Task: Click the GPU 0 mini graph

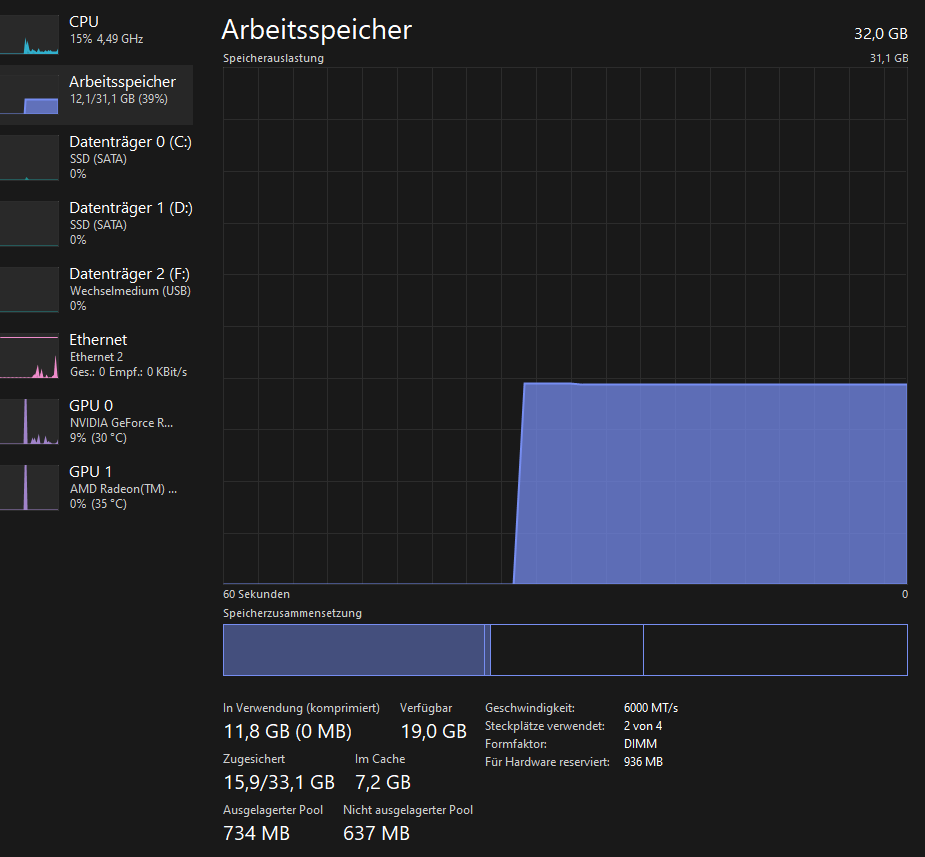Action: pyautogui.click(x=29, y=422)
